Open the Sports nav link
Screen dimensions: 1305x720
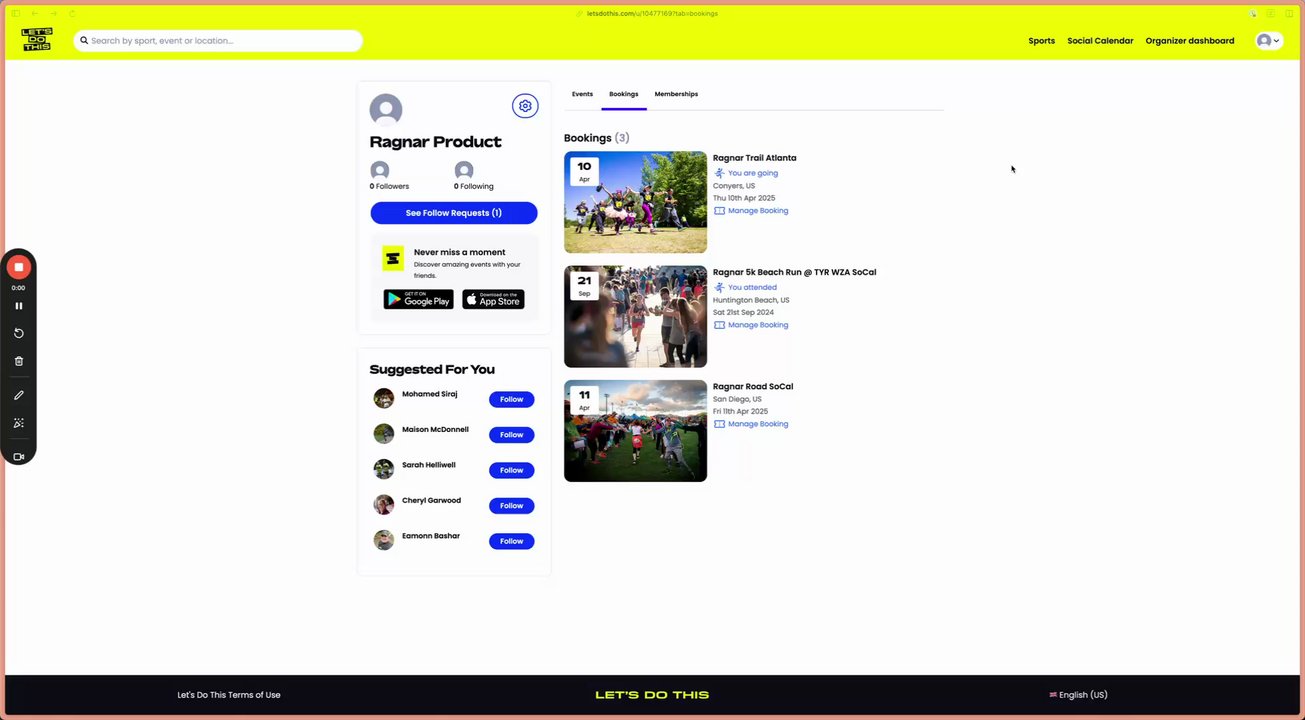[x=1041, y=41]
